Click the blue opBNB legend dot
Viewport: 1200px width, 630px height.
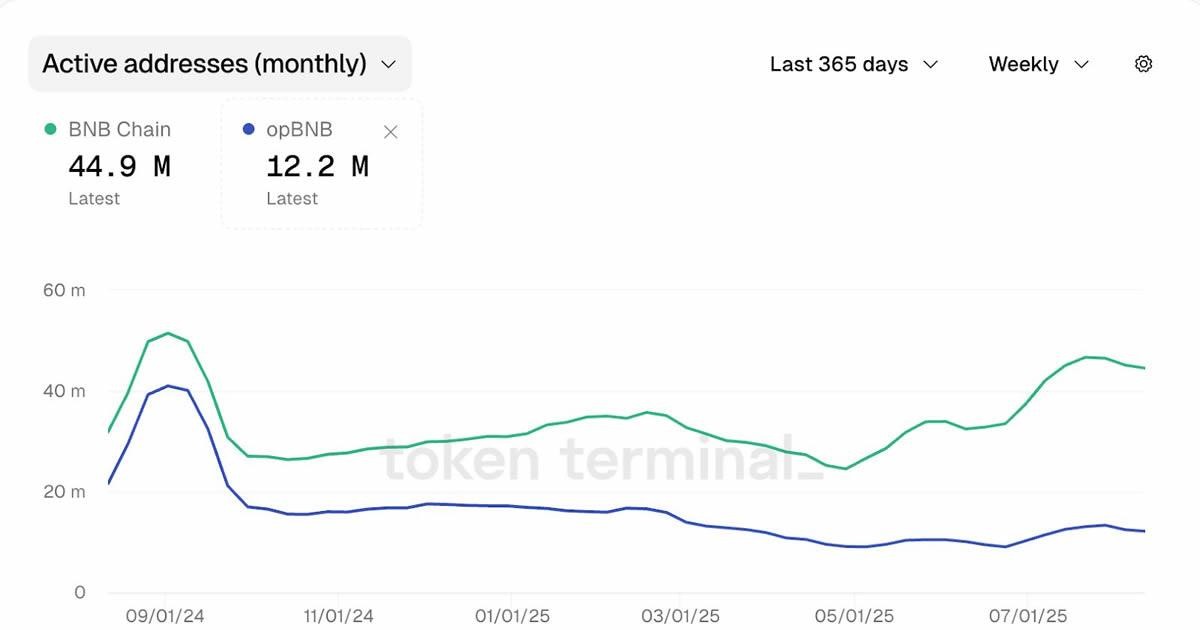pos(248,129)
